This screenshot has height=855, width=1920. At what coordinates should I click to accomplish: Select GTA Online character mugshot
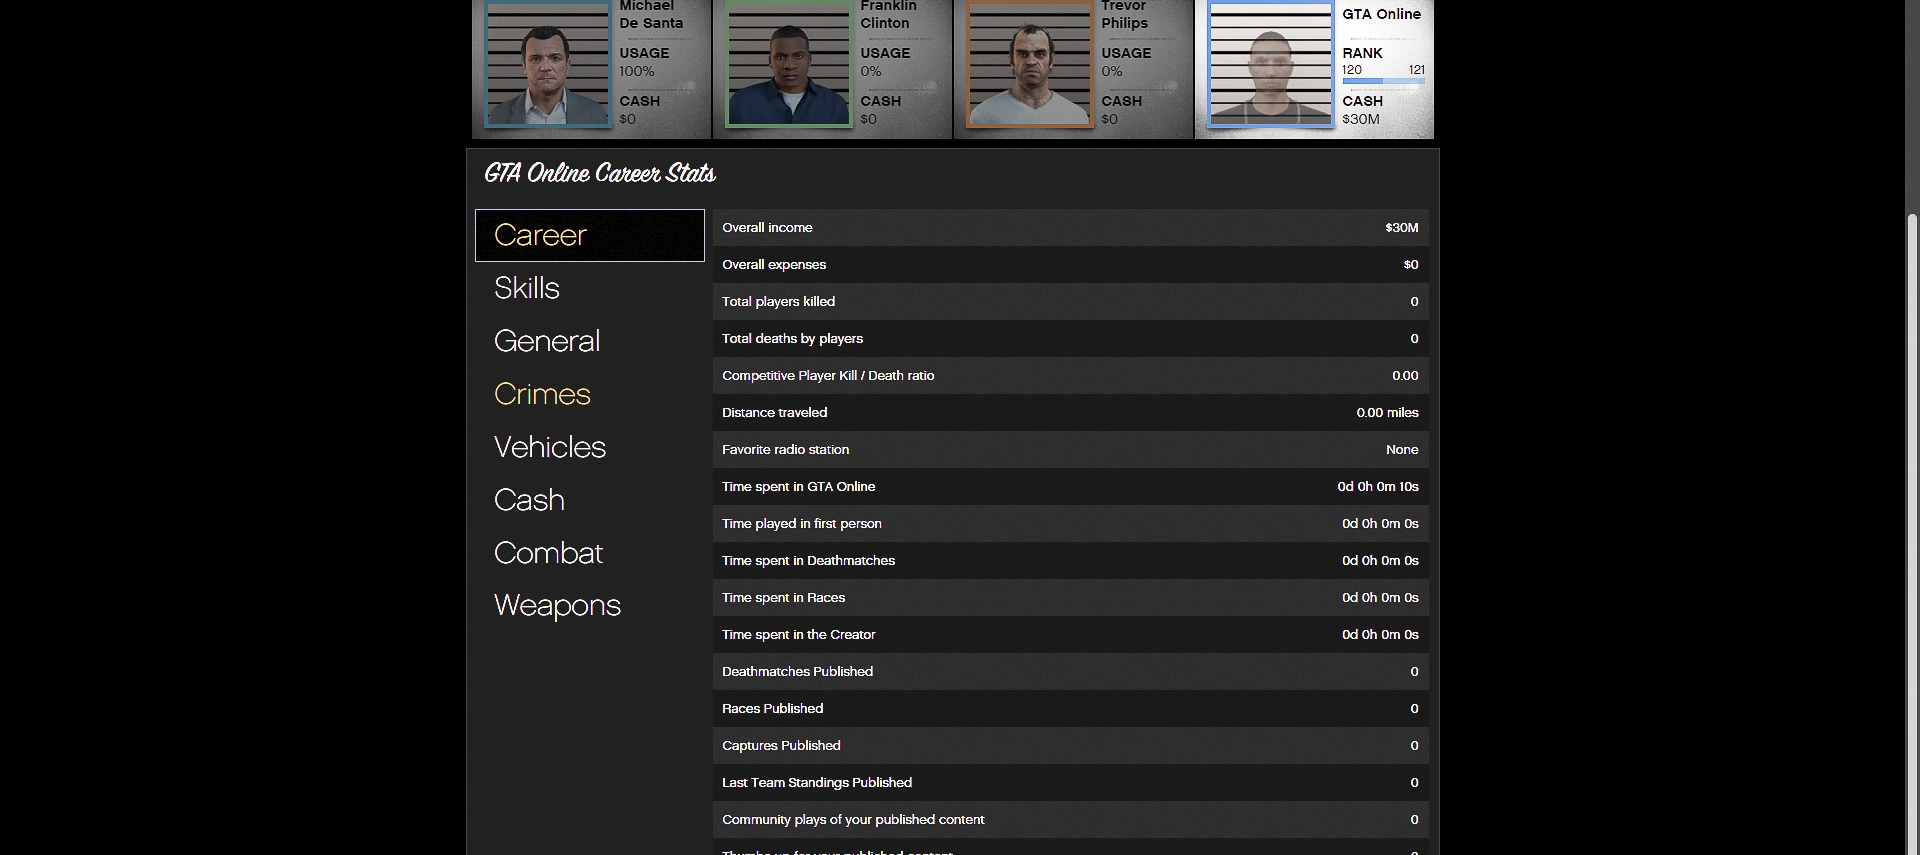[x=1270, y=64]
